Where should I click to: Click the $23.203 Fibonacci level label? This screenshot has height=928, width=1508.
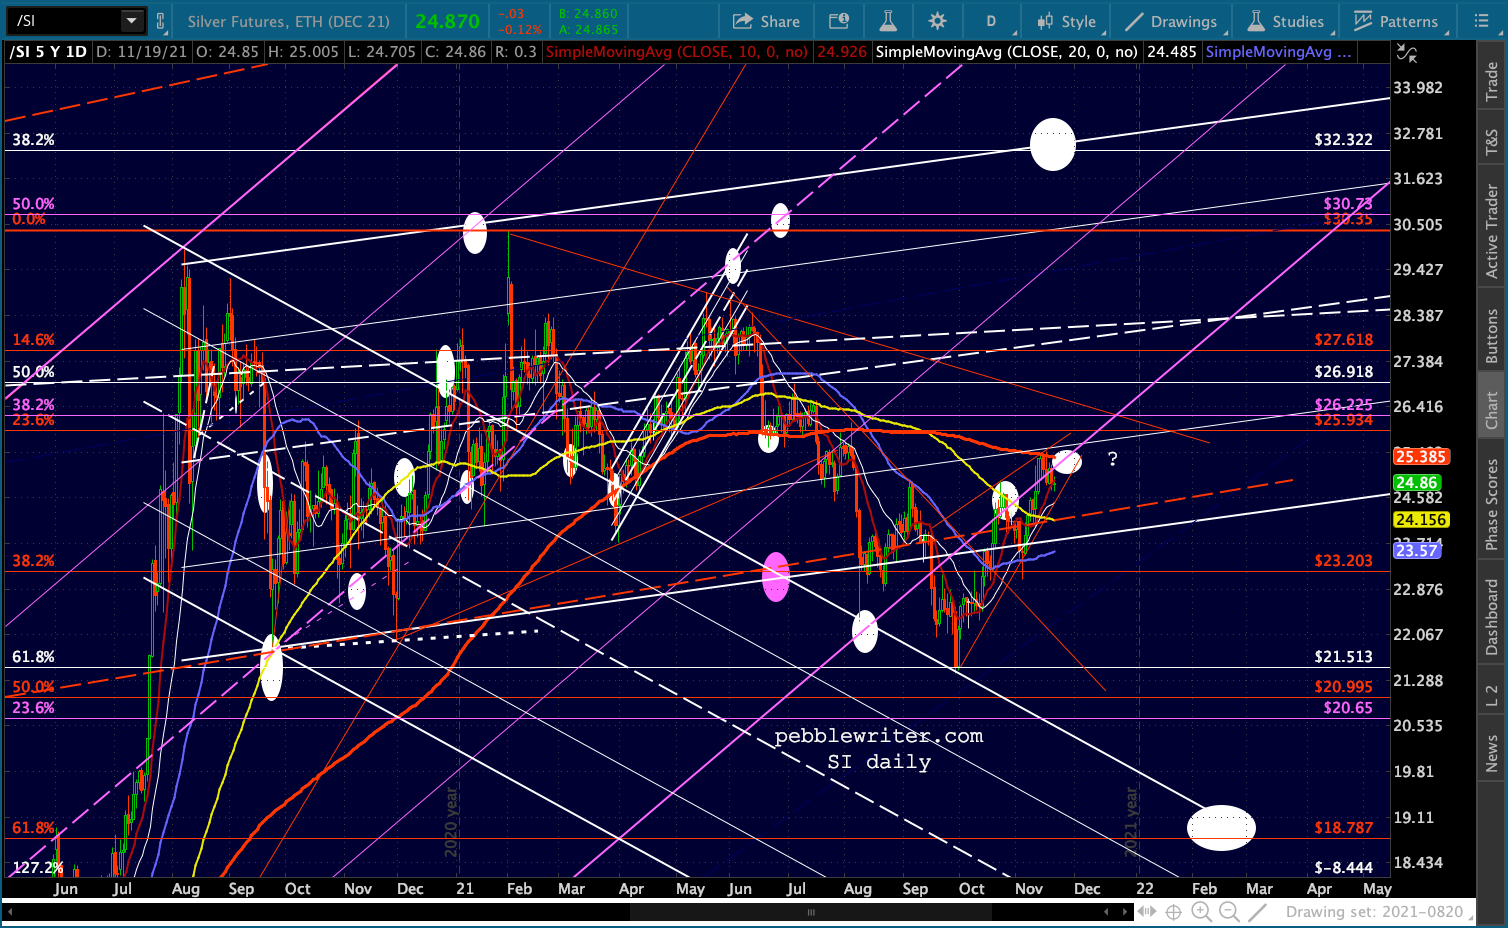tap(1343, 561)
